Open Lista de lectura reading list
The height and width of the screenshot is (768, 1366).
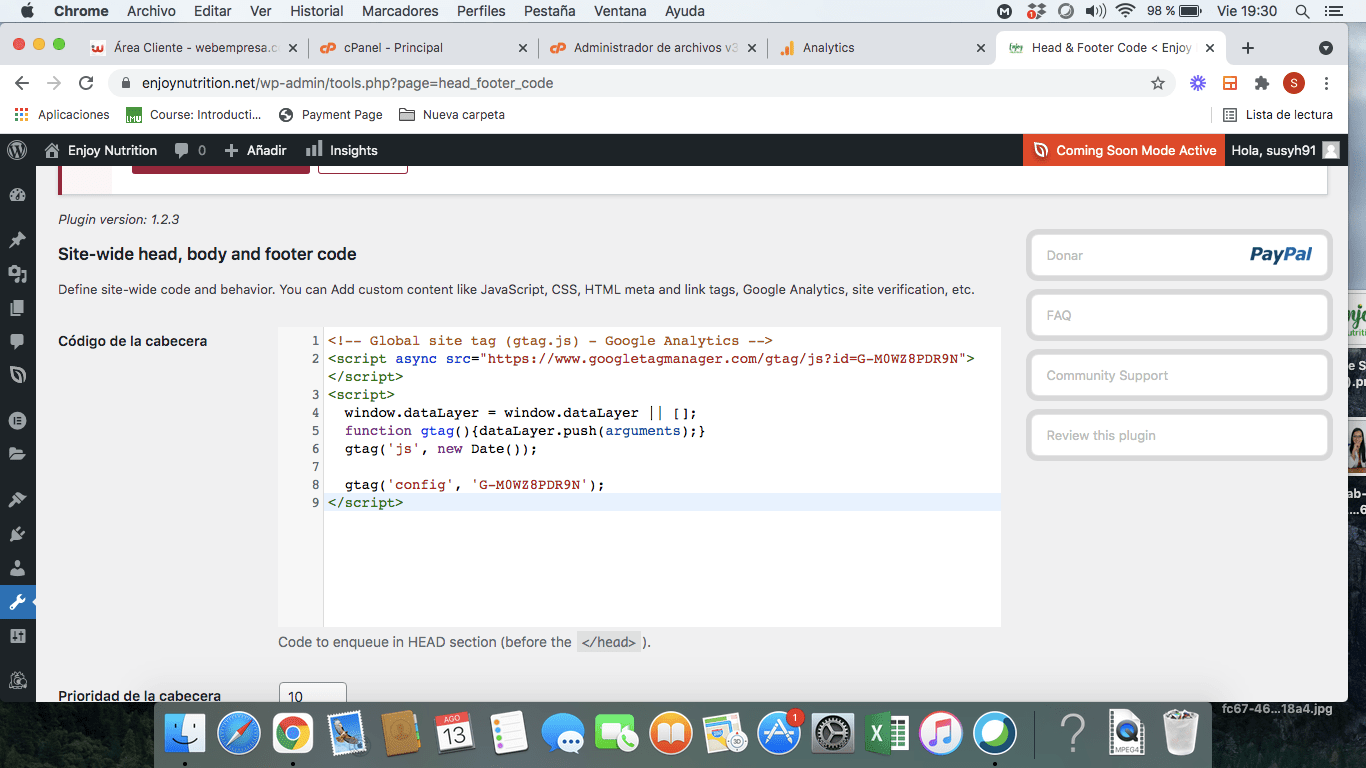click(1278, 115)
